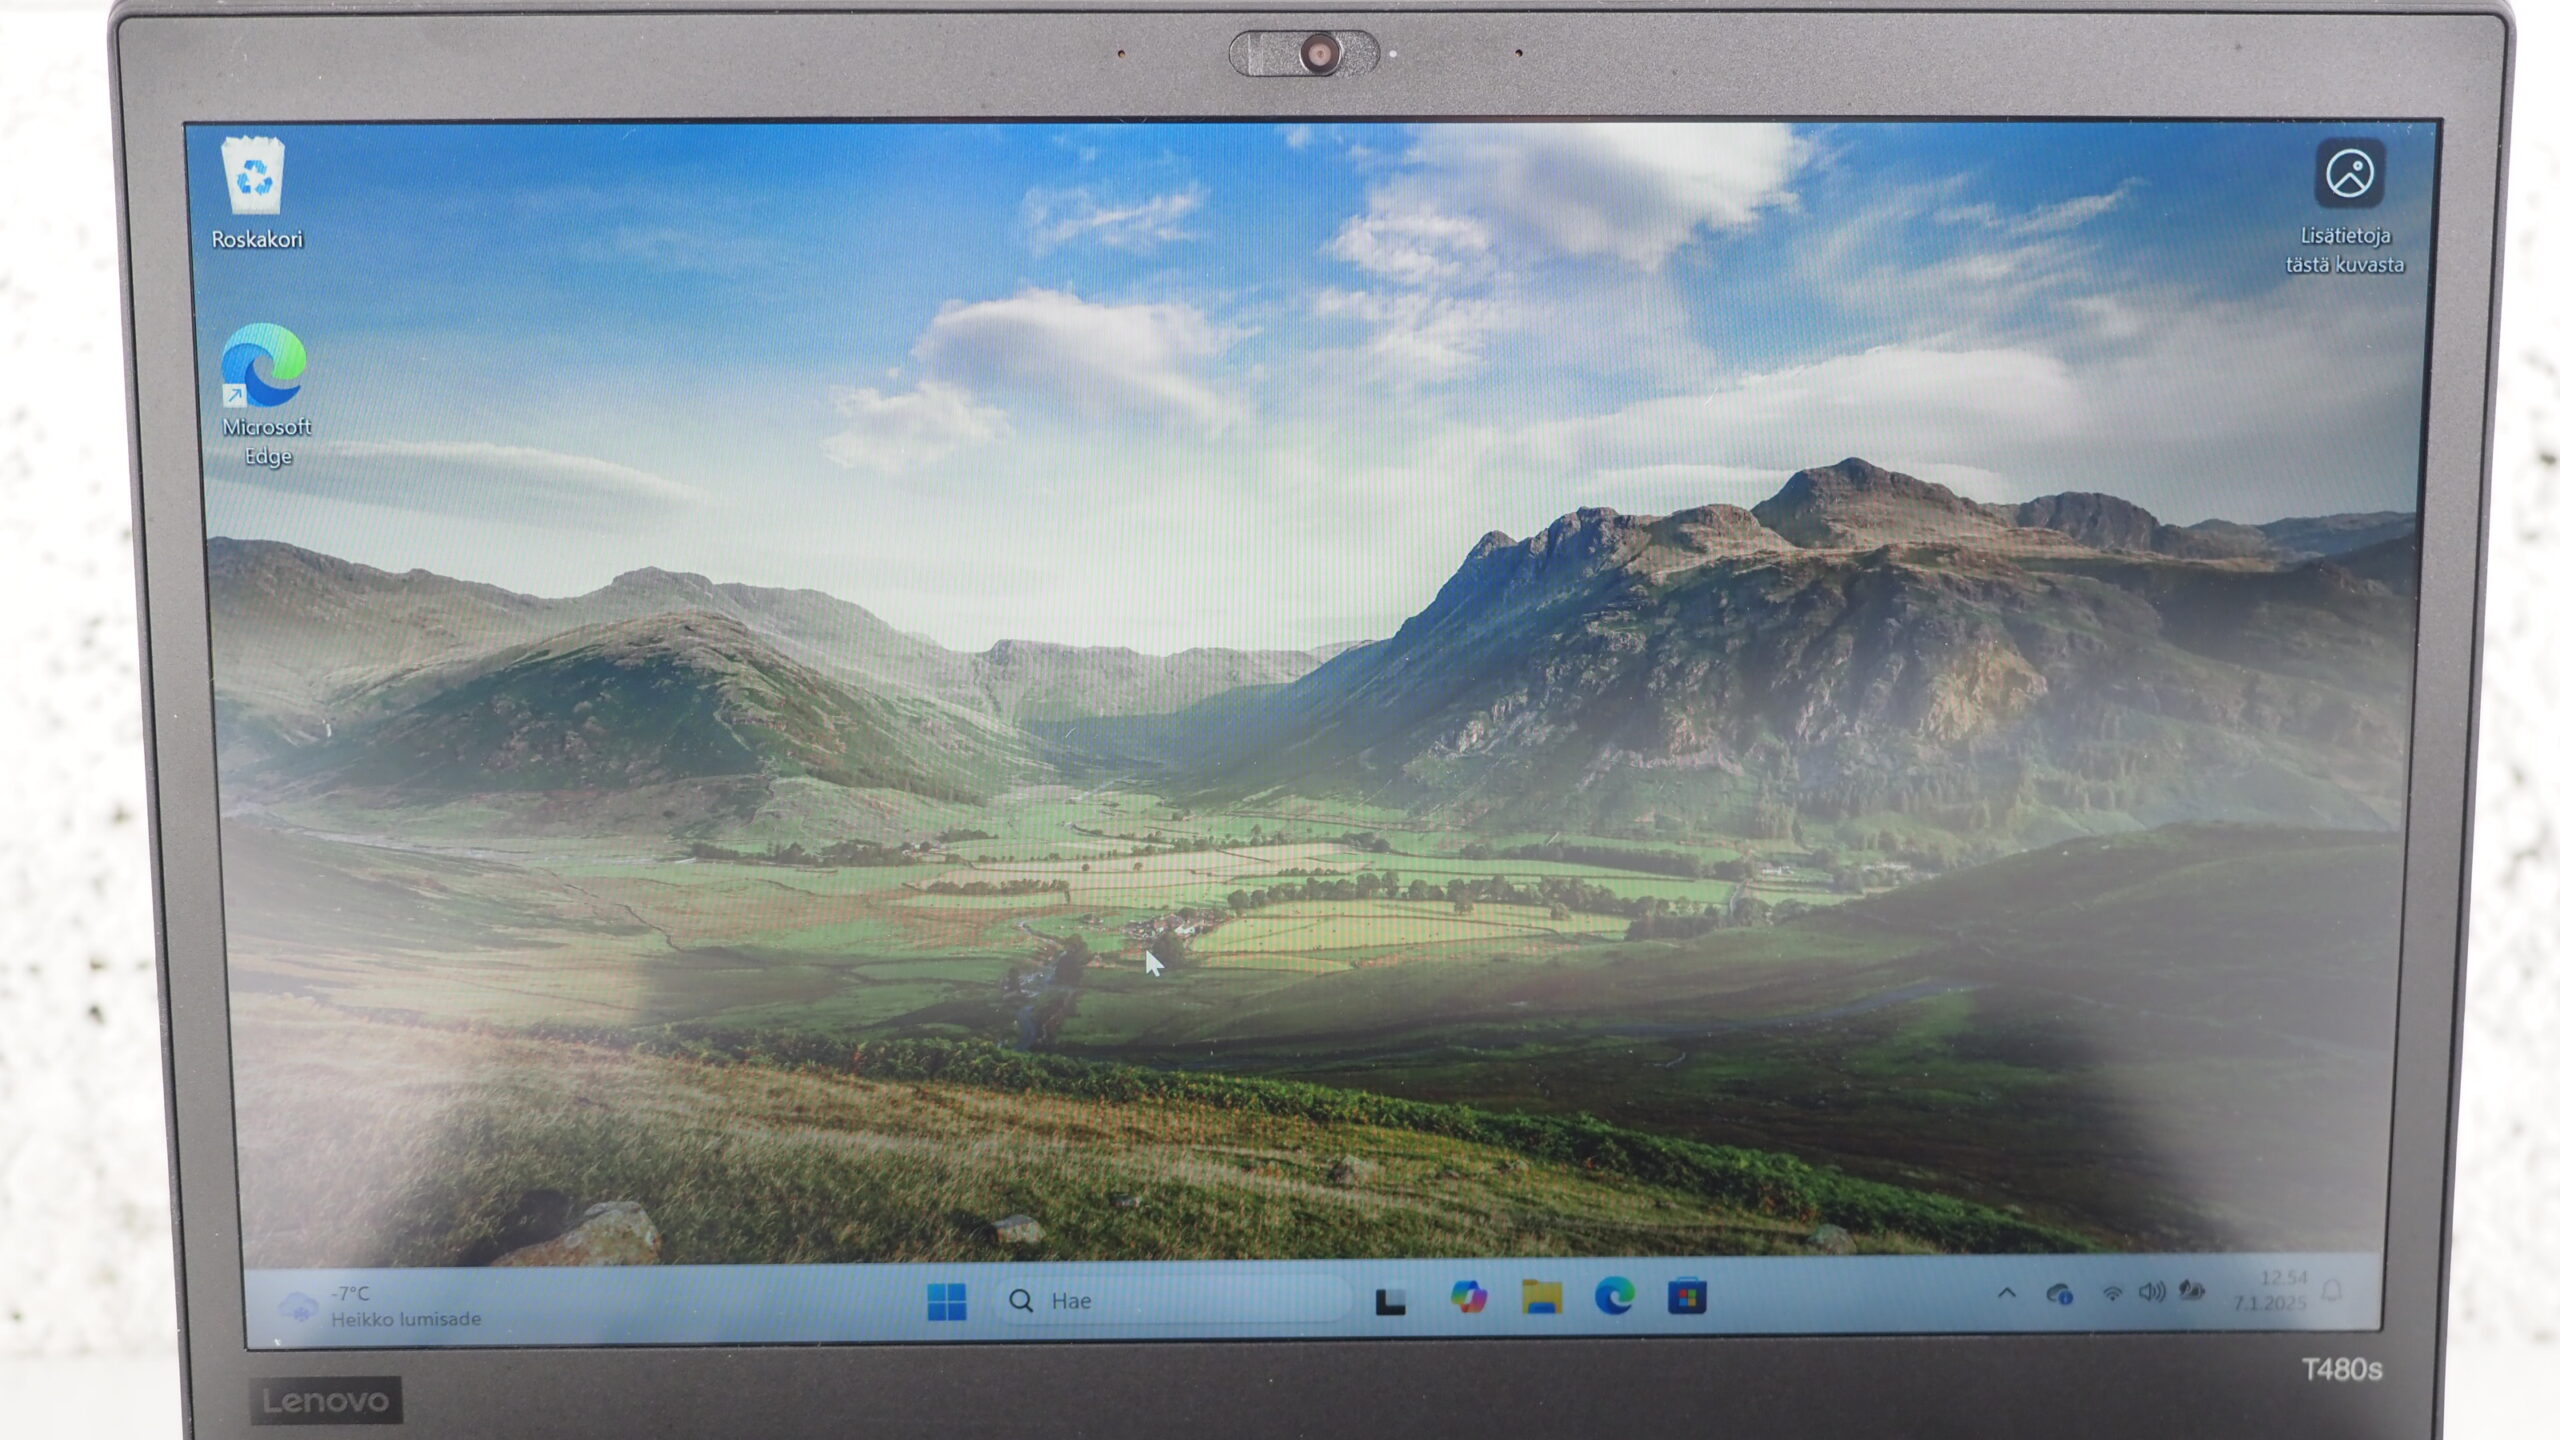Click the Heikko lumisade weather text
The width and height of the screenshot is (2560, 1440).
coord(406,1320)
